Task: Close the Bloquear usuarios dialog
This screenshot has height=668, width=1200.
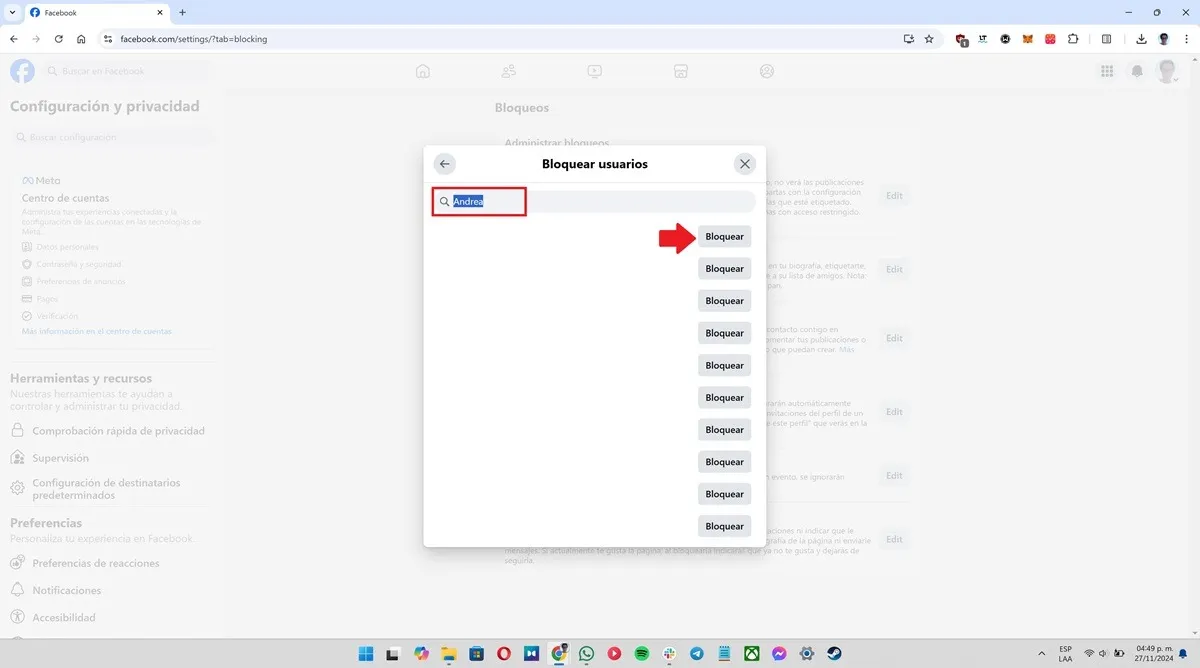Action: [744, 164]
